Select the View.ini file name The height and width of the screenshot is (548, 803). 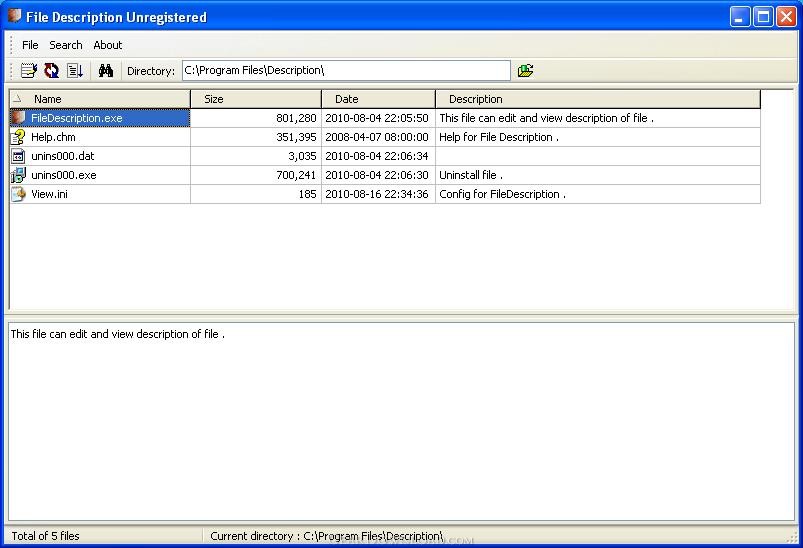(49, 194)
